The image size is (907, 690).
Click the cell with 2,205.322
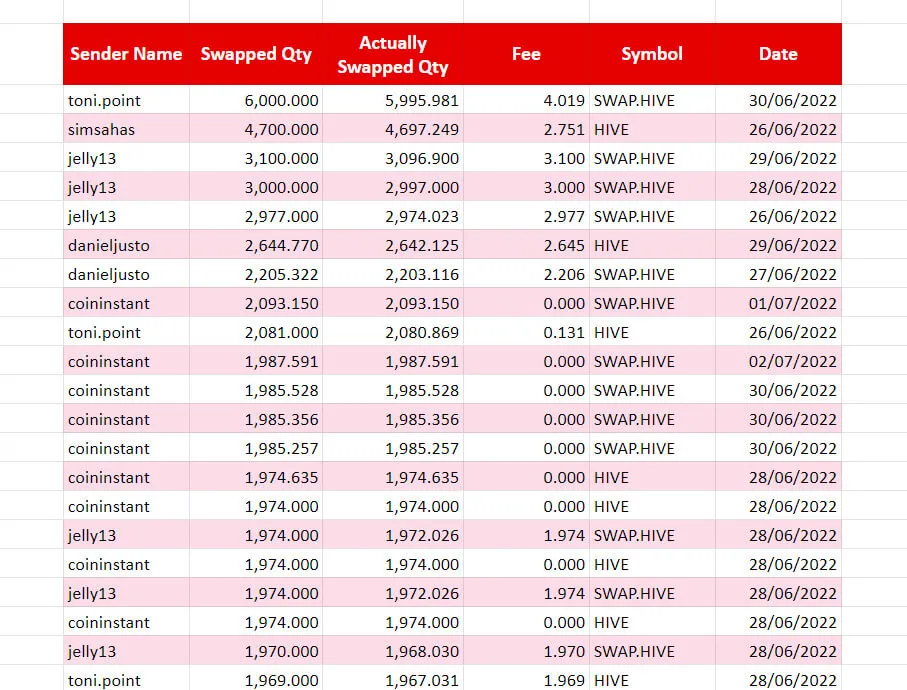[256, 274]
